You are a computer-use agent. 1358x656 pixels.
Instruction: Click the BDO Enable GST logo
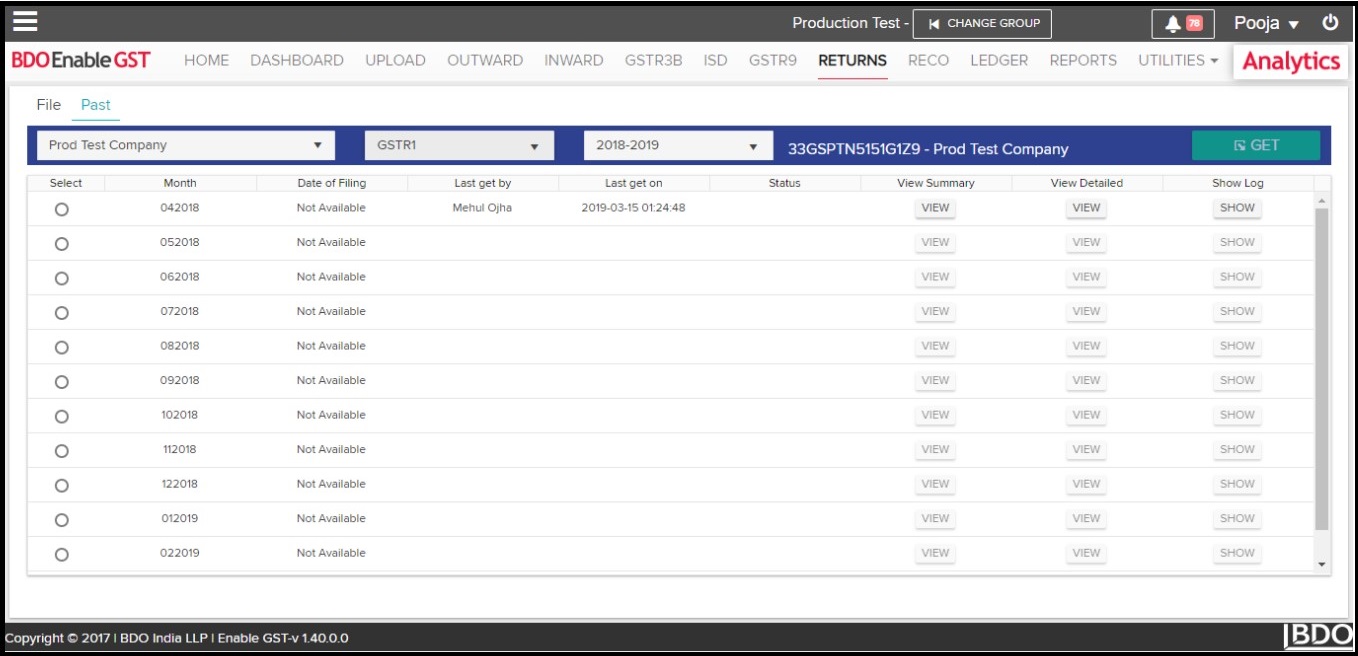(80, 60)
